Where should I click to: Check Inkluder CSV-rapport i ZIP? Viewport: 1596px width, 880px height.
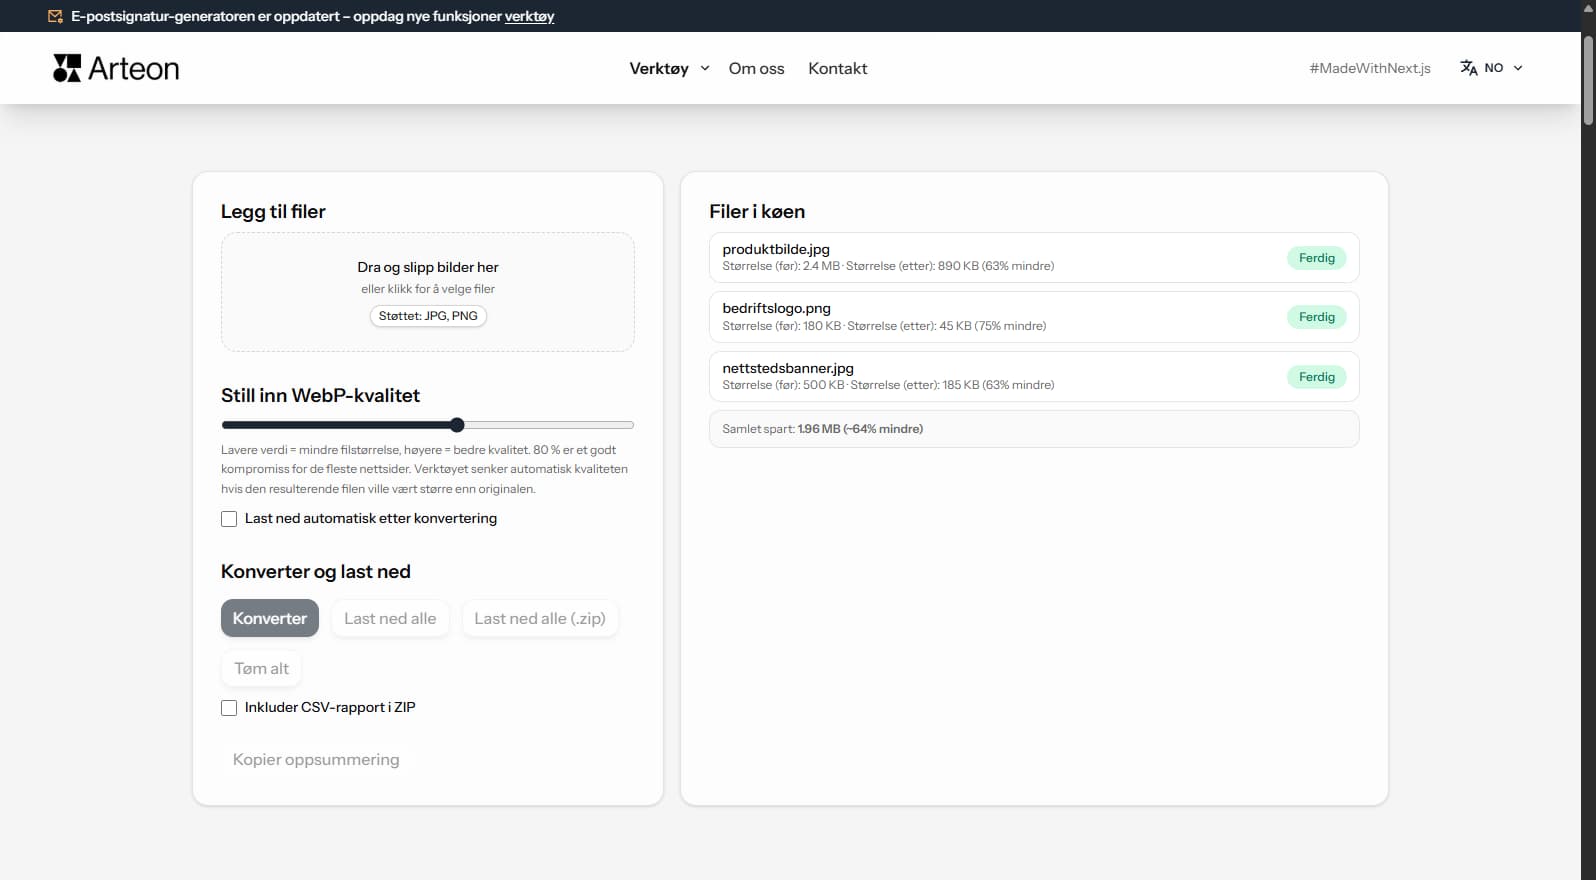[x=229, y=708]
